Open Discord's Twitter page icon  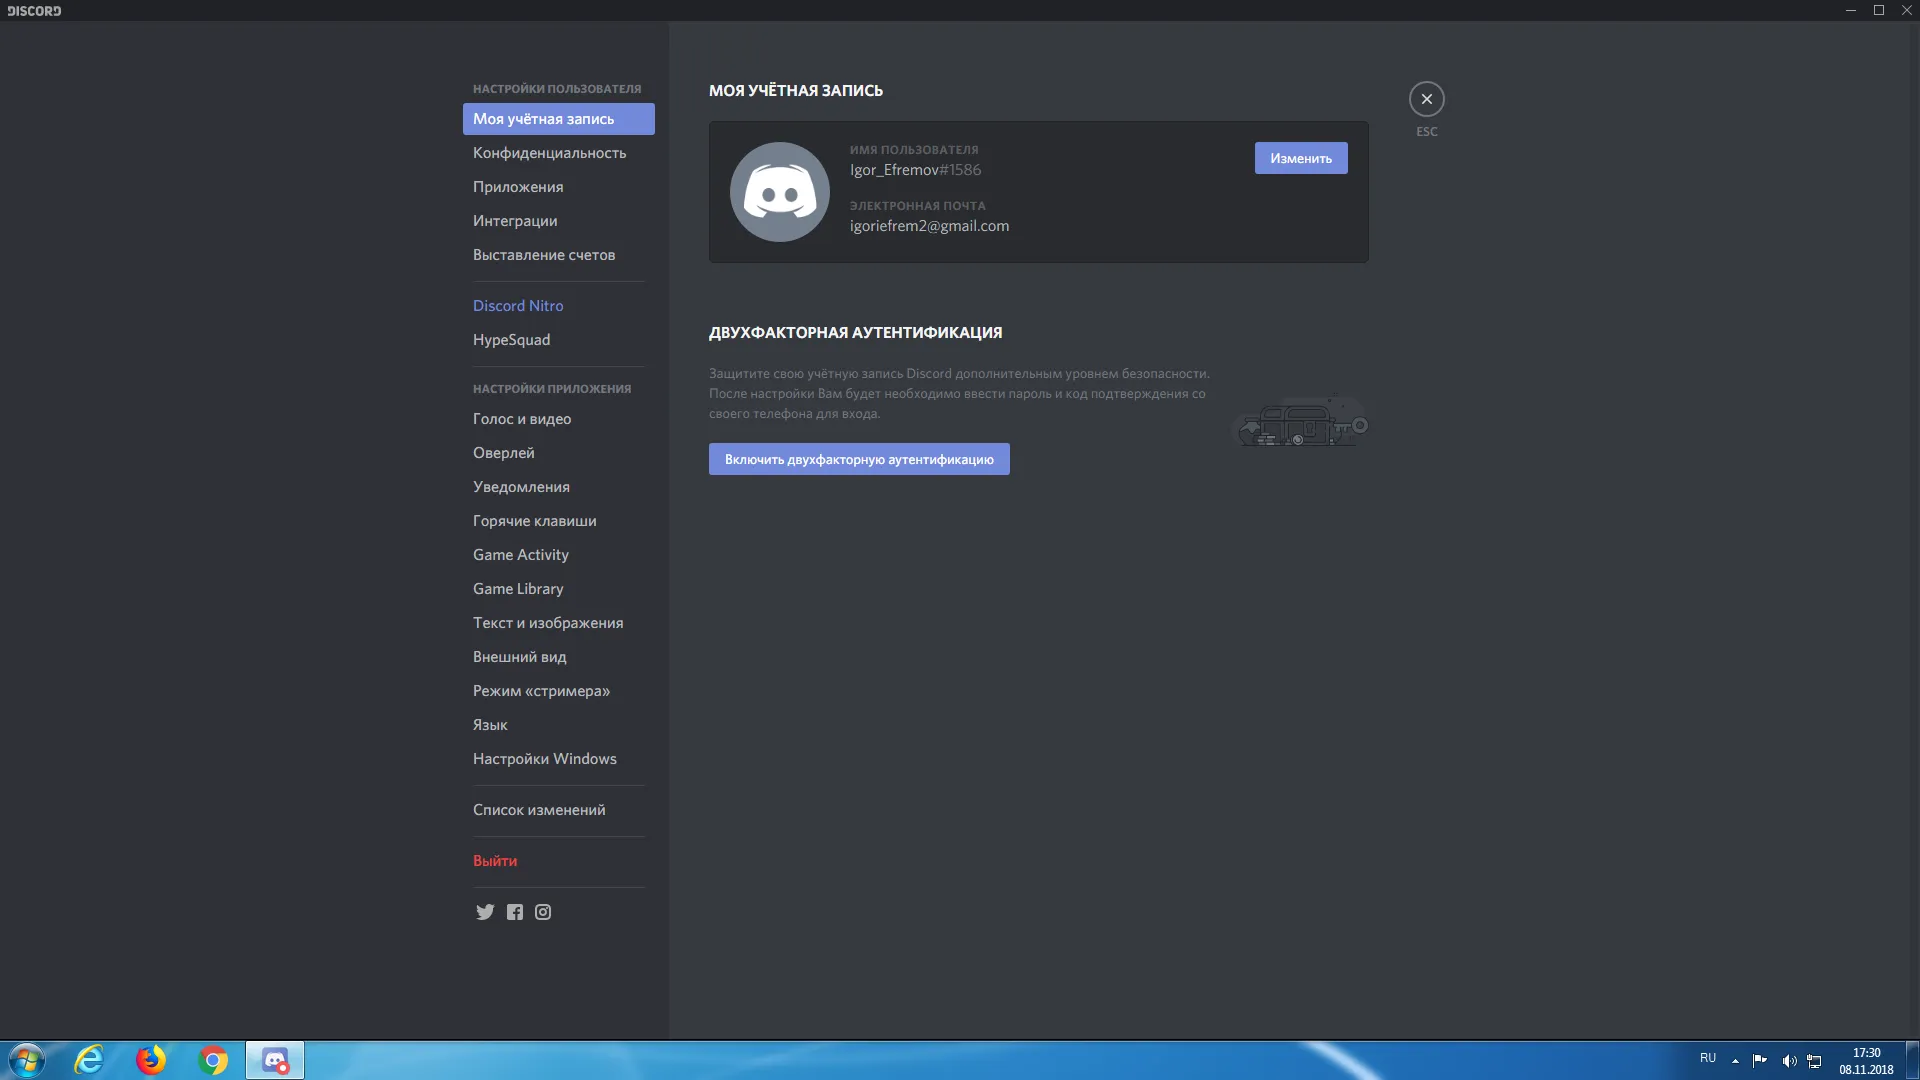point(485,912)
